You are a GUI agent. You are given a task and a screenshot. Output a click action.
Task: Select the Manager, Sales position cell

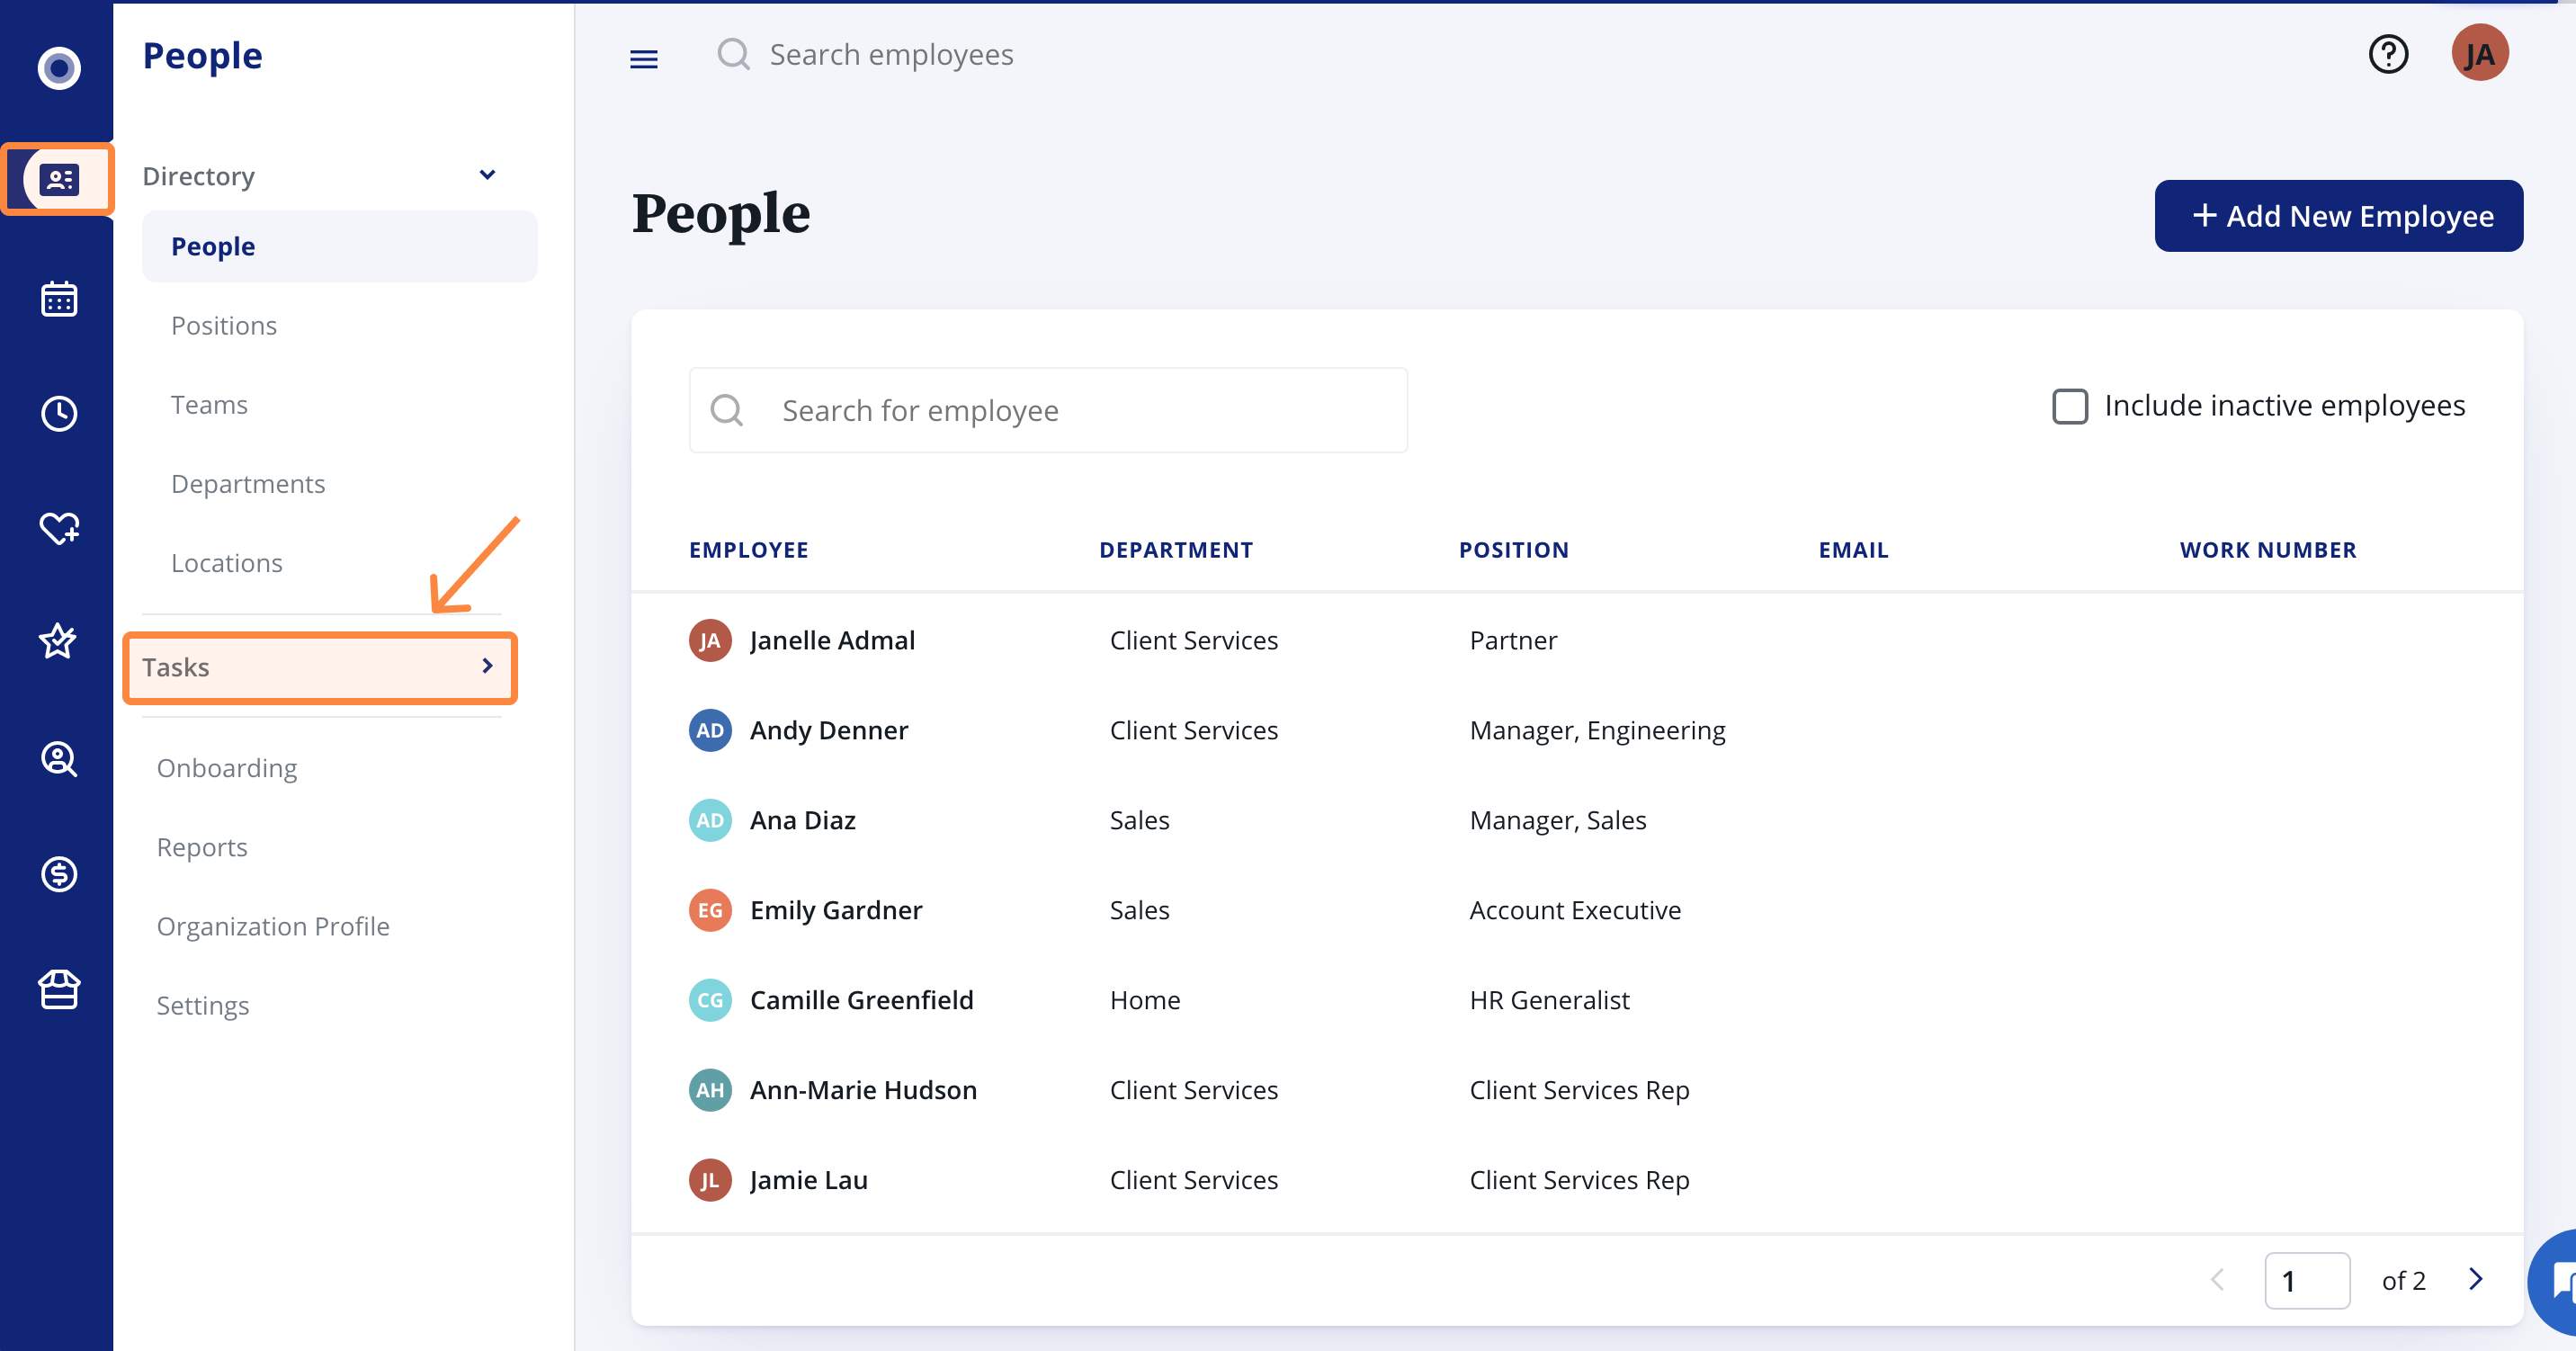(1558, 821)
